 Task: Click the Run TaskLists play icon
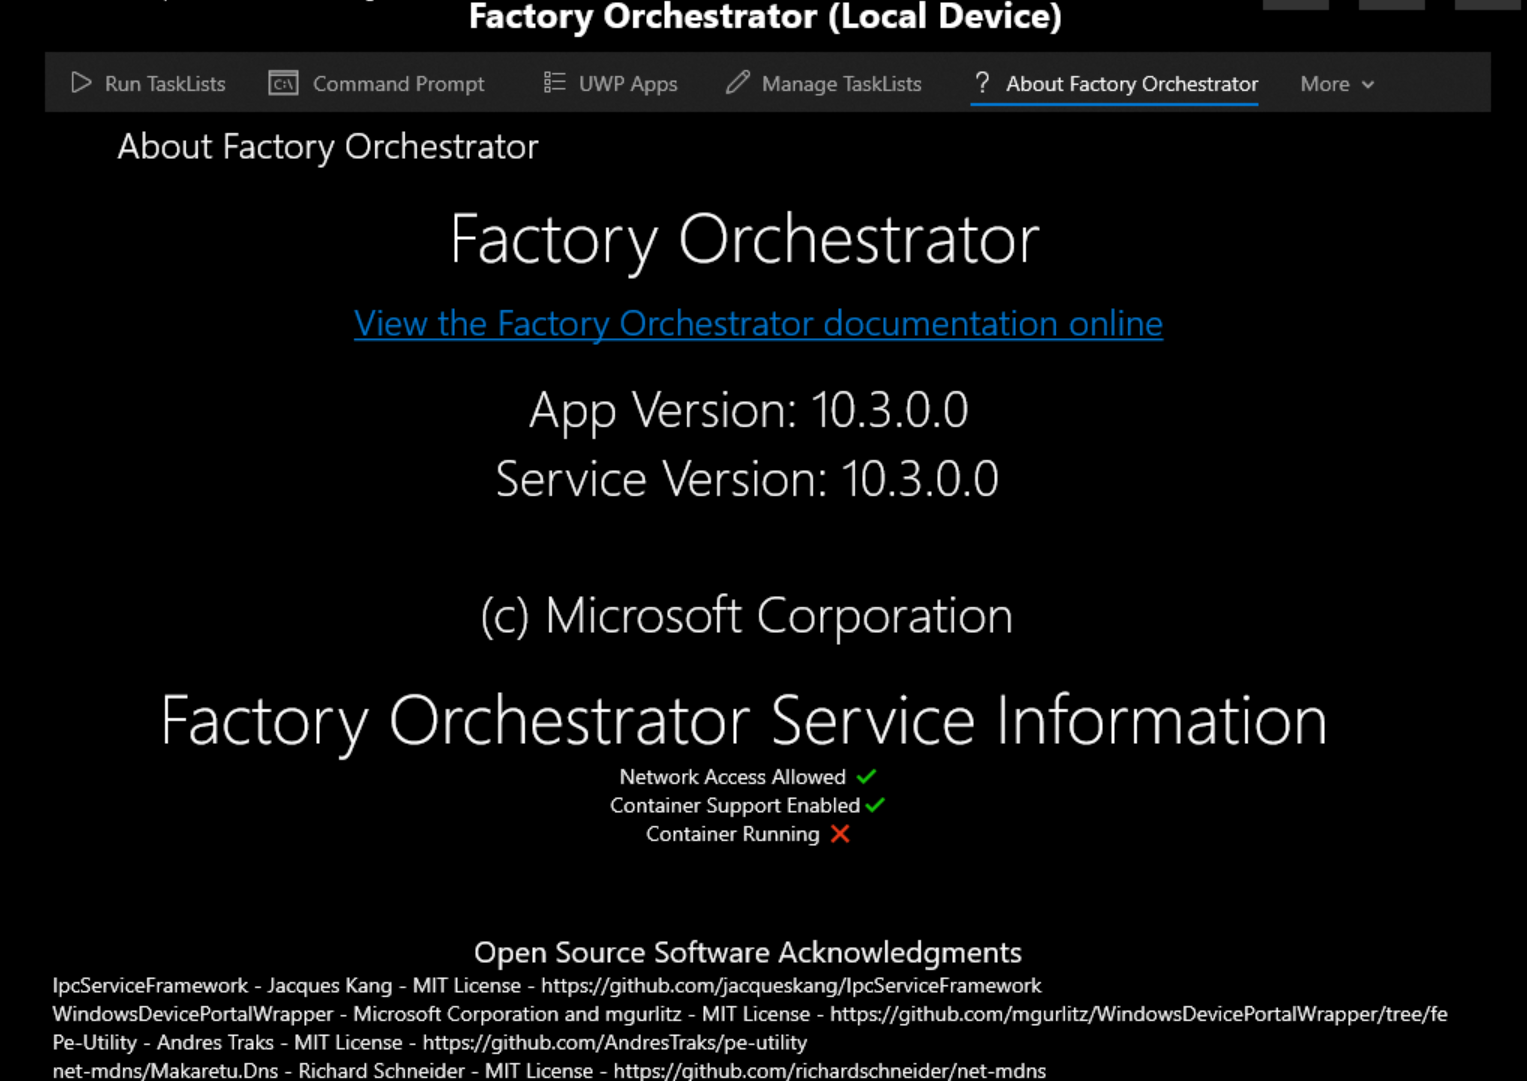click(x=81, y=83)
